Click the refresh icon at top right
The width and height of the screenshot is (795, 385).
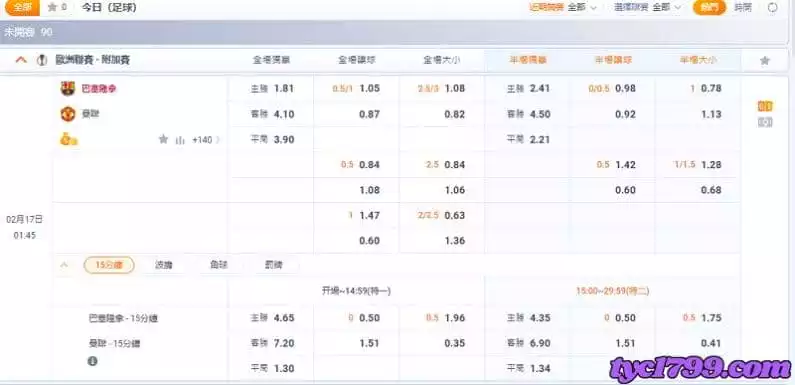[773, 8]
